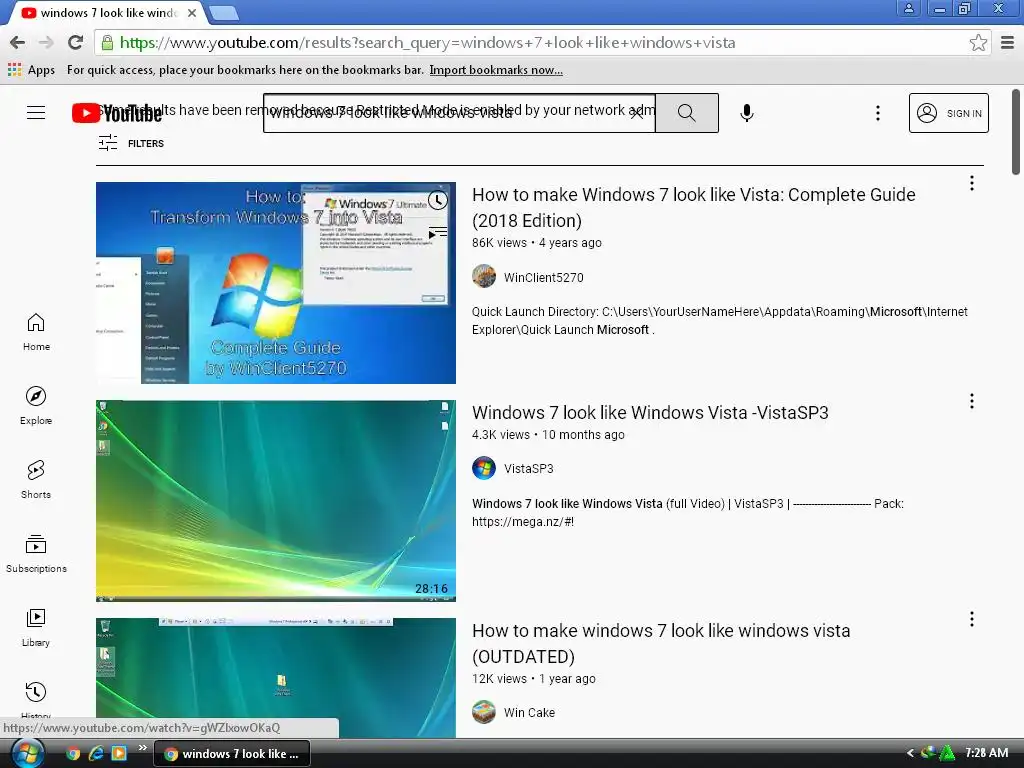
Task: Open VistaSP3 channel name
Action: pos(528,469)
